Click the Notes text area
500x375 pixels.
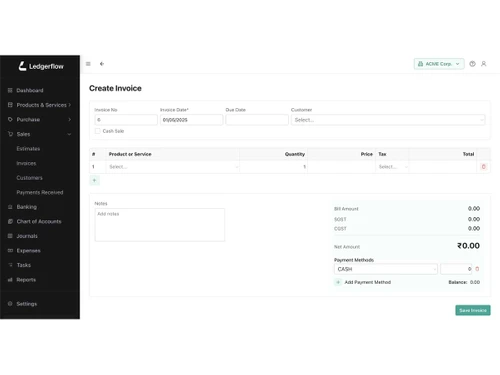click(160, 225)
